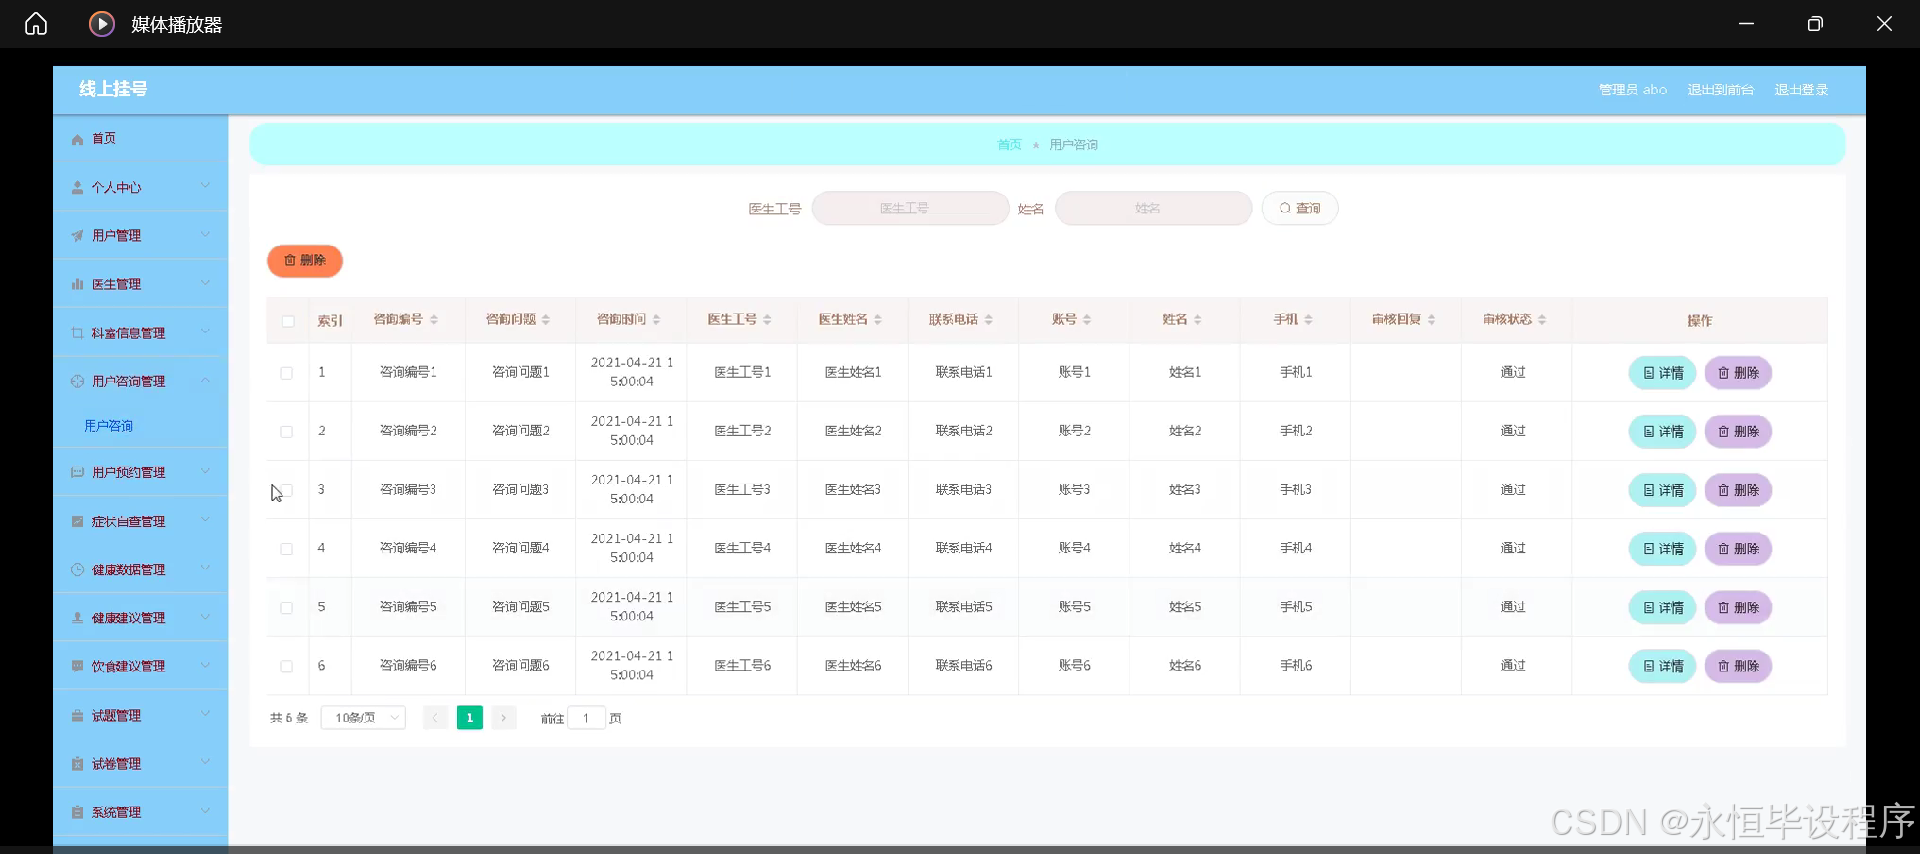
Task: Open 详情 for 咨询编号1 row
Action: tap(1663, 373)
